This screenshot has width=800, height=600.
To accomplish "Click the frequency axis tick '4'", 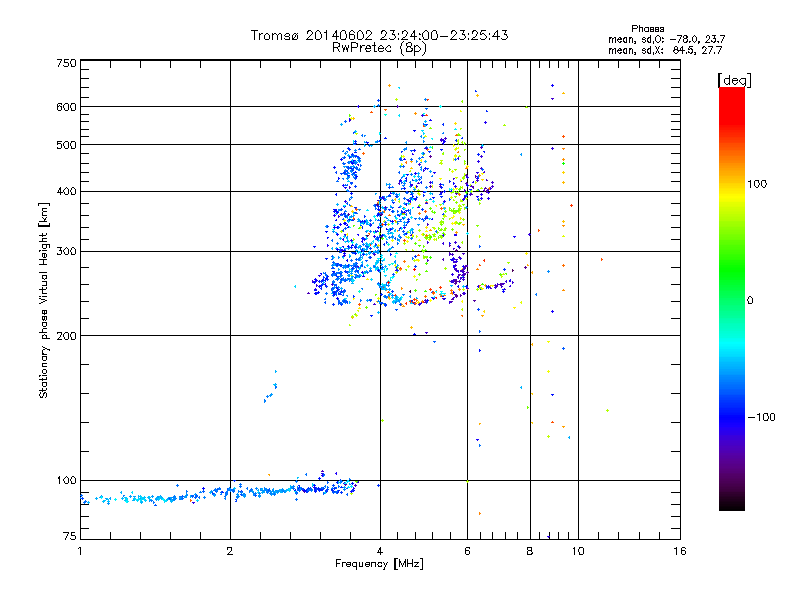I will [x=380, y=551].
